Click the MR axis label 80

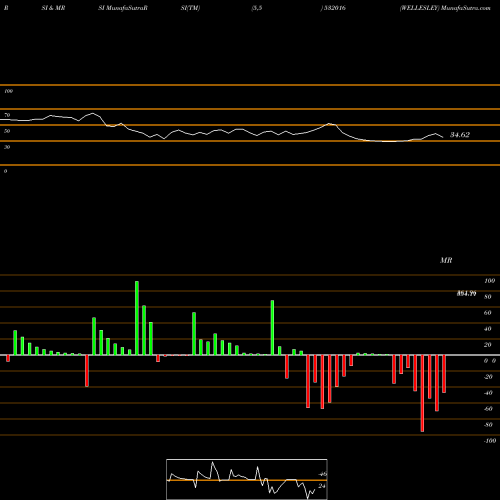pos(488,297)
